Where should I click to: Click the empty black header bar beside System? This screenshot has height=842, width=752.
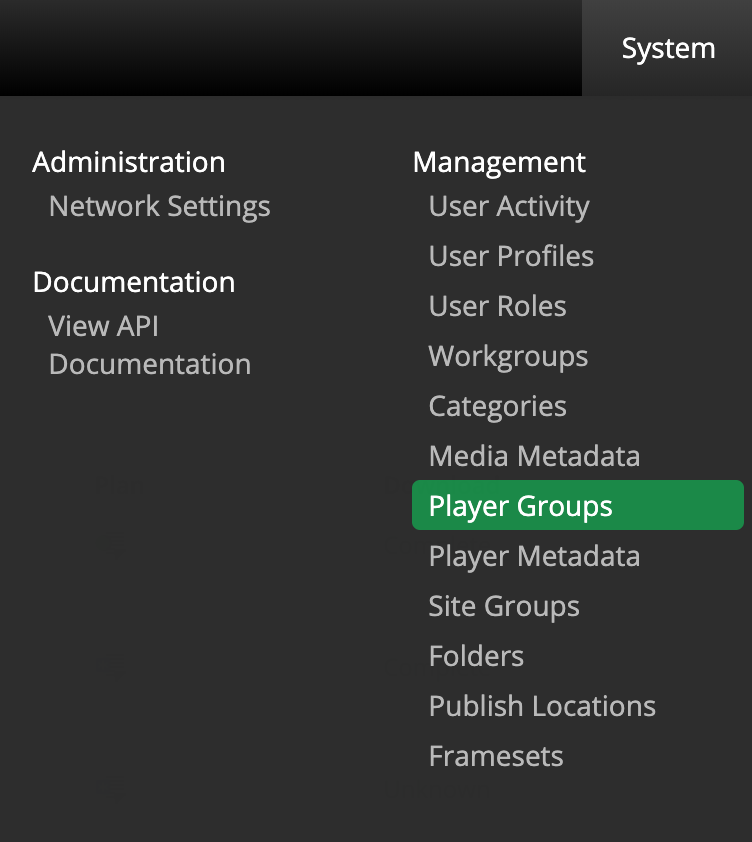290,48
